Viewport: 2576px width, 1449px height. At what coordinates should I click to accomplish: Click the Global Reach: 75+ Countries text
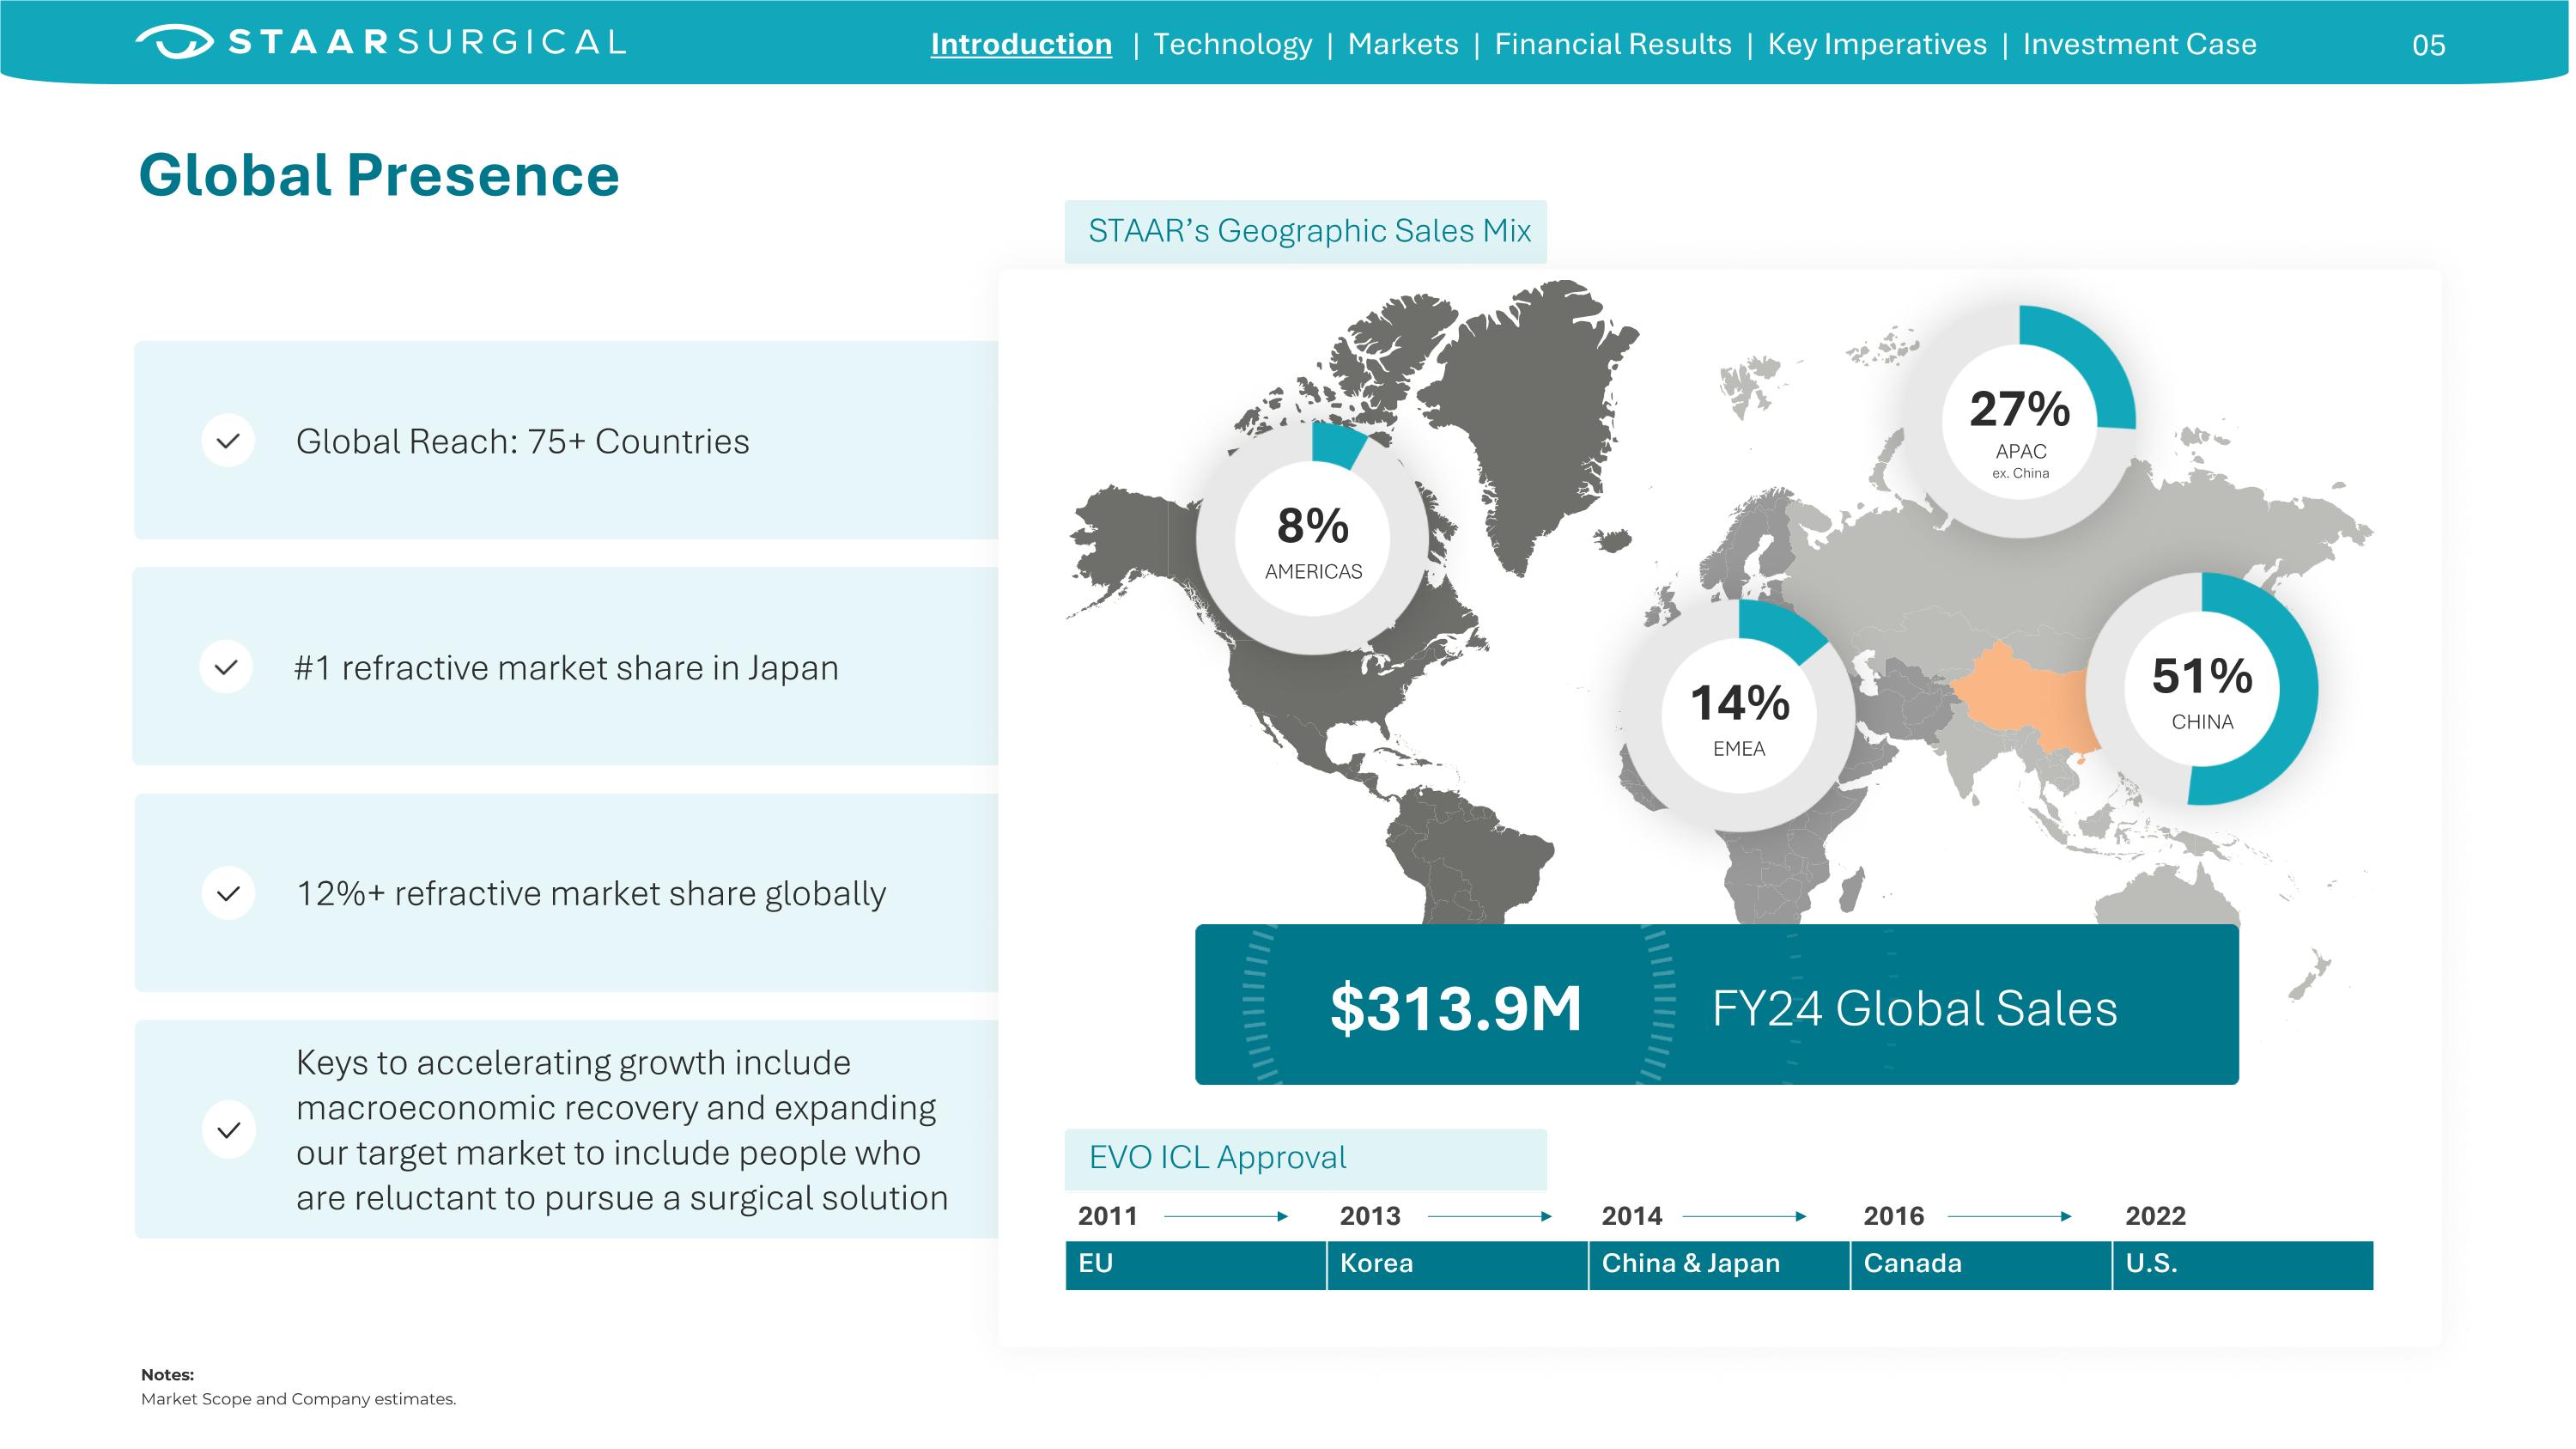click(x=522, y=442)
